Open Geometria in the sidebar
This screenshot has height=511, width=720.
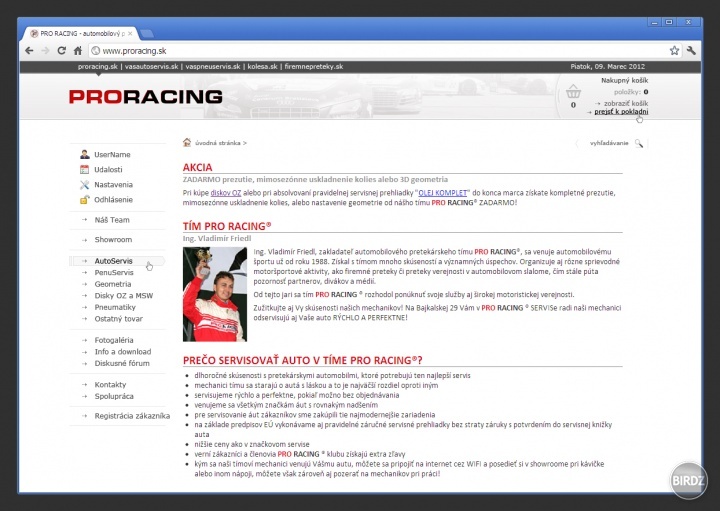(113, 284)
